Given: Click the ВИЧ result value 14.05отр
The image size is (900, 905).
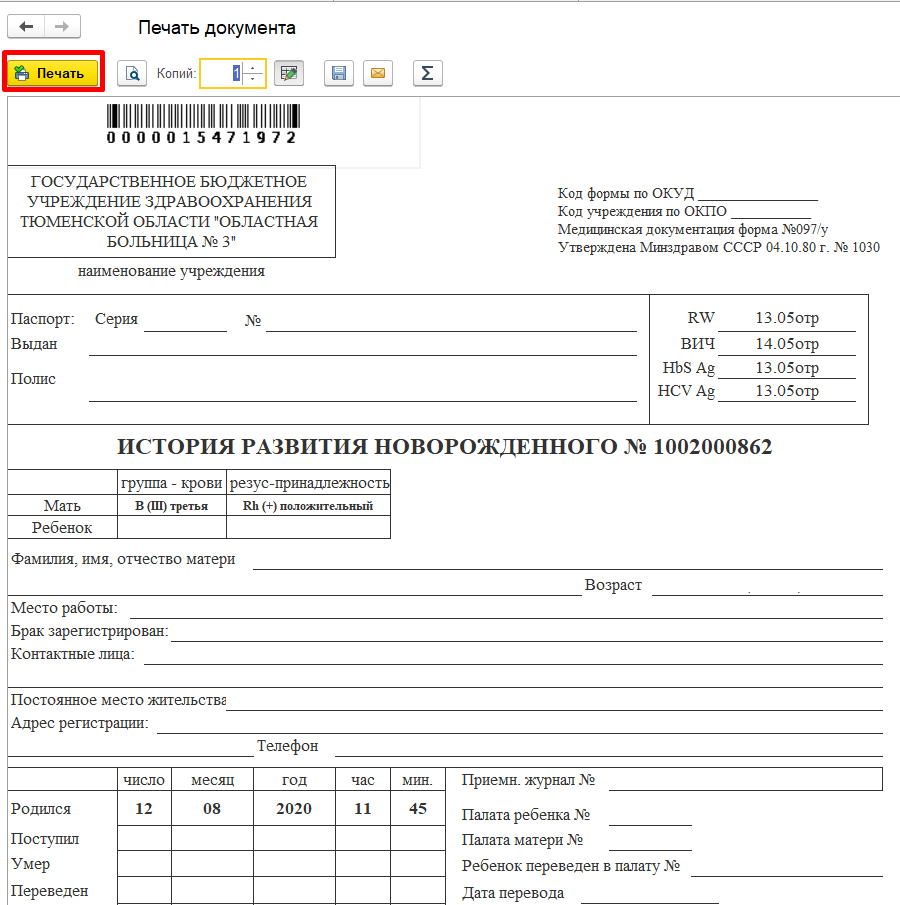Looking at the screenshot, I should click(x=786, y=344).
